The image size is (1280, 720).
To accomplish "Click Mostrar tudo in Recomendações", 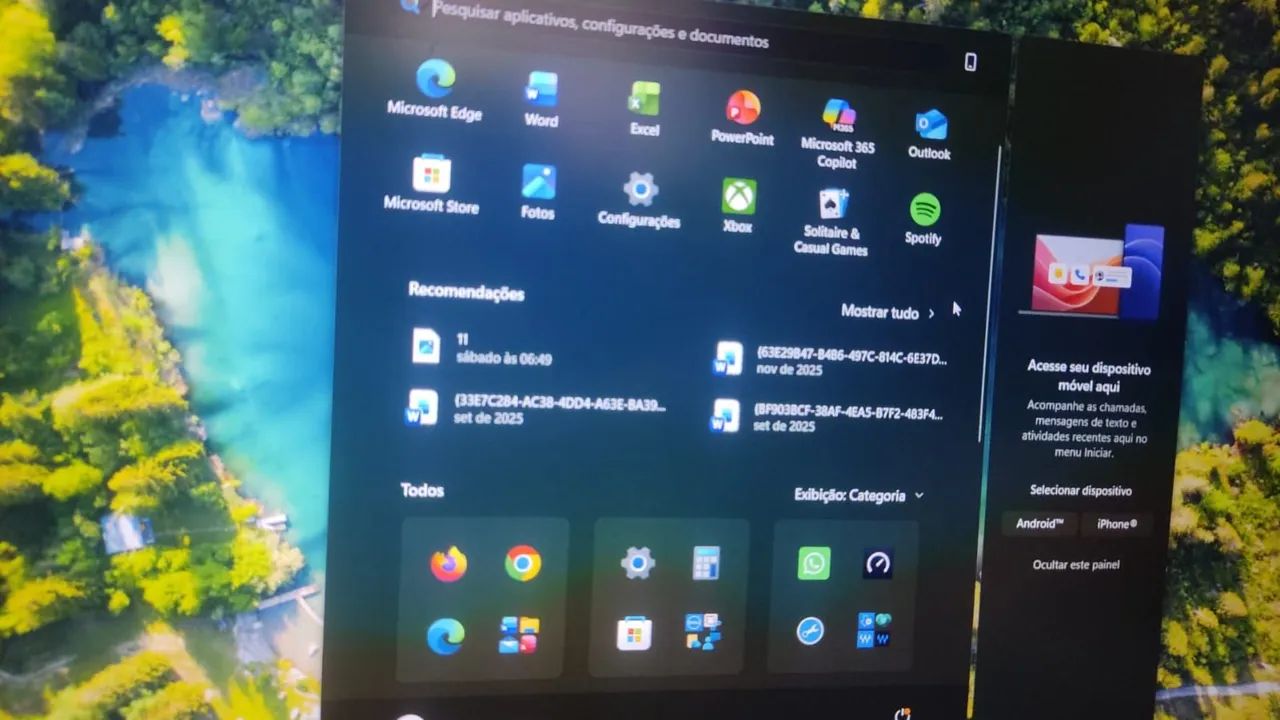I will (x=888, y=312).
